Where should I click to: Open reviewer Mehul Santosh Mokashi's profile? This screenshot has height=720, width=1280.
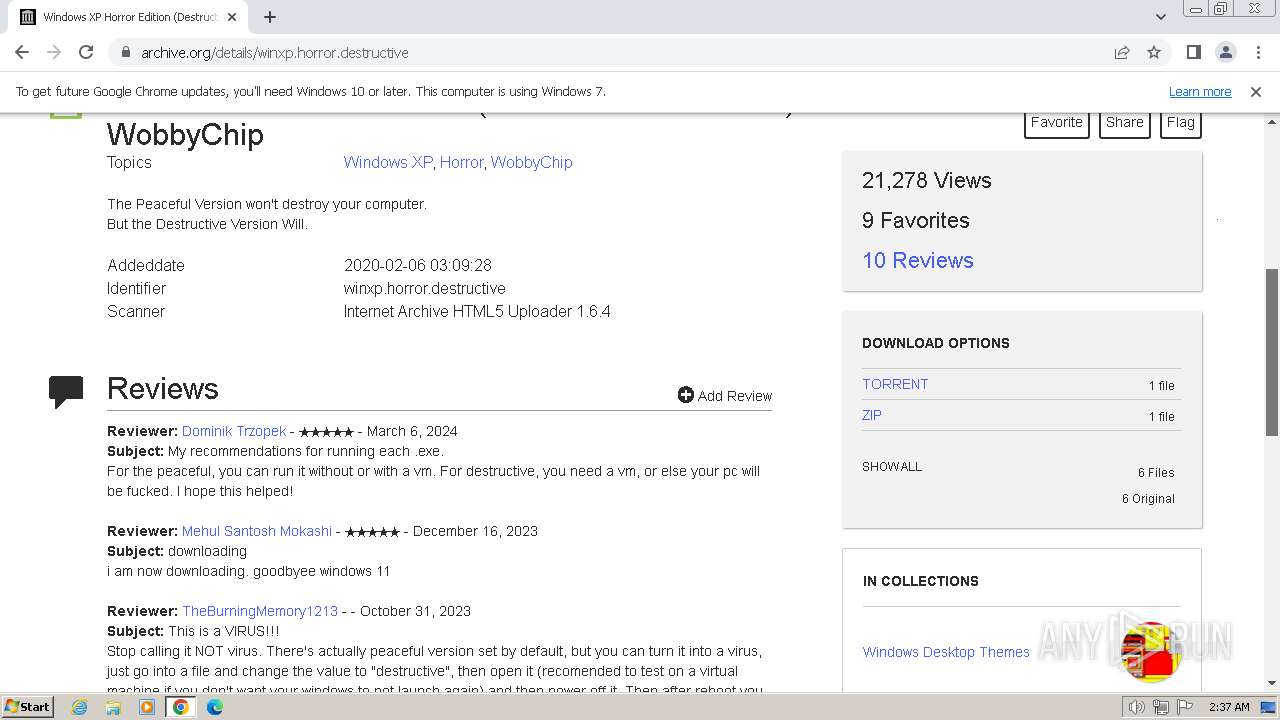[257, 531]
